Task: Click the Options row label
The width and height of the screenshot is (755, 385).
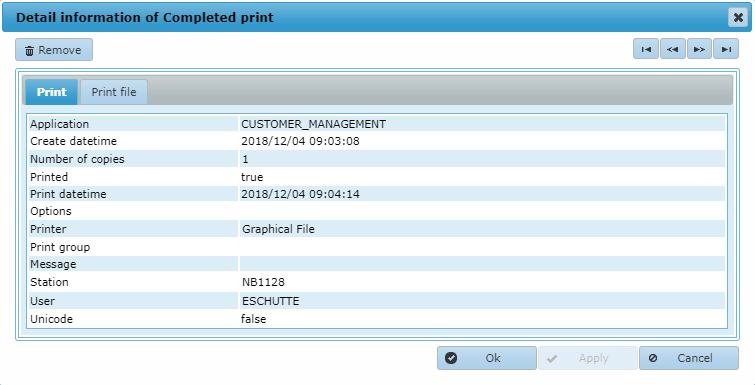Action: pyautogui.click(x=51, y=211)
